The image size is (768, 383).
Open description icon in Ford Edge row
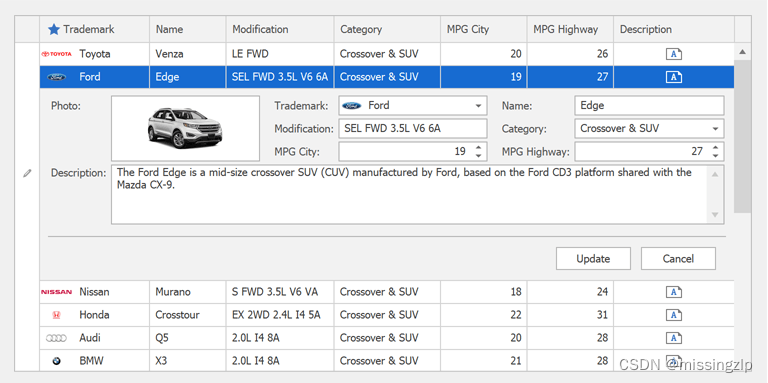[674, 77]
